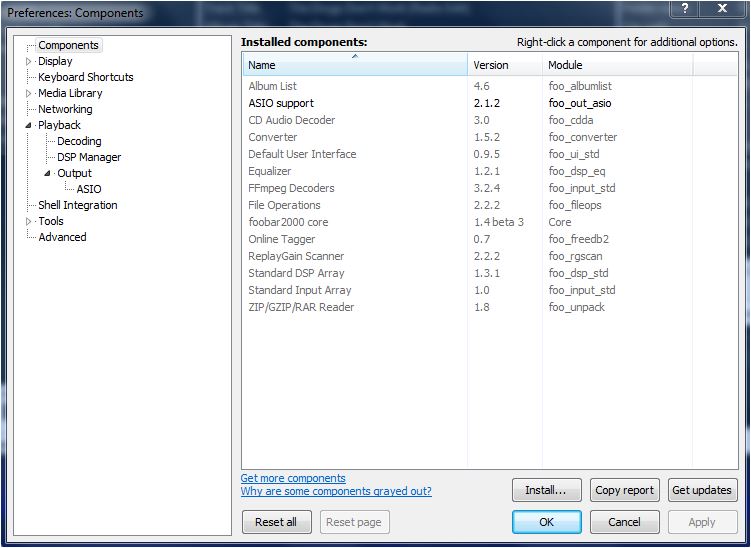The width and height of the screenshot is (751, 548).
Task: Collapse the Output tree node arrow
Action: tap(47, 173)
